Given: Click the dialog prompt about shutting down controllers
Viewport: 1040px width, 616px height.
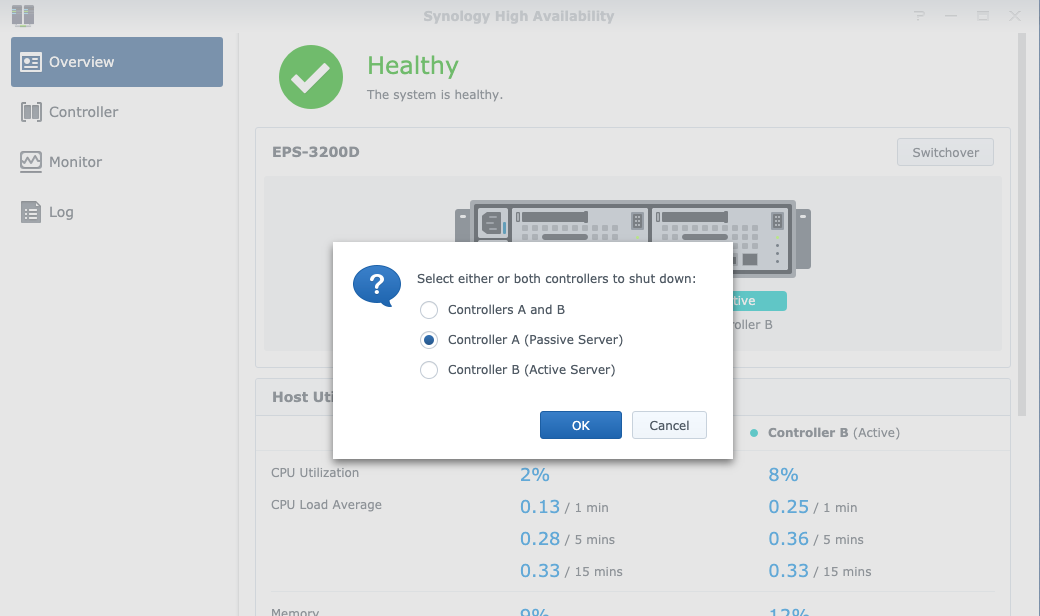Looking at the screenshot, I should [556, 278].
